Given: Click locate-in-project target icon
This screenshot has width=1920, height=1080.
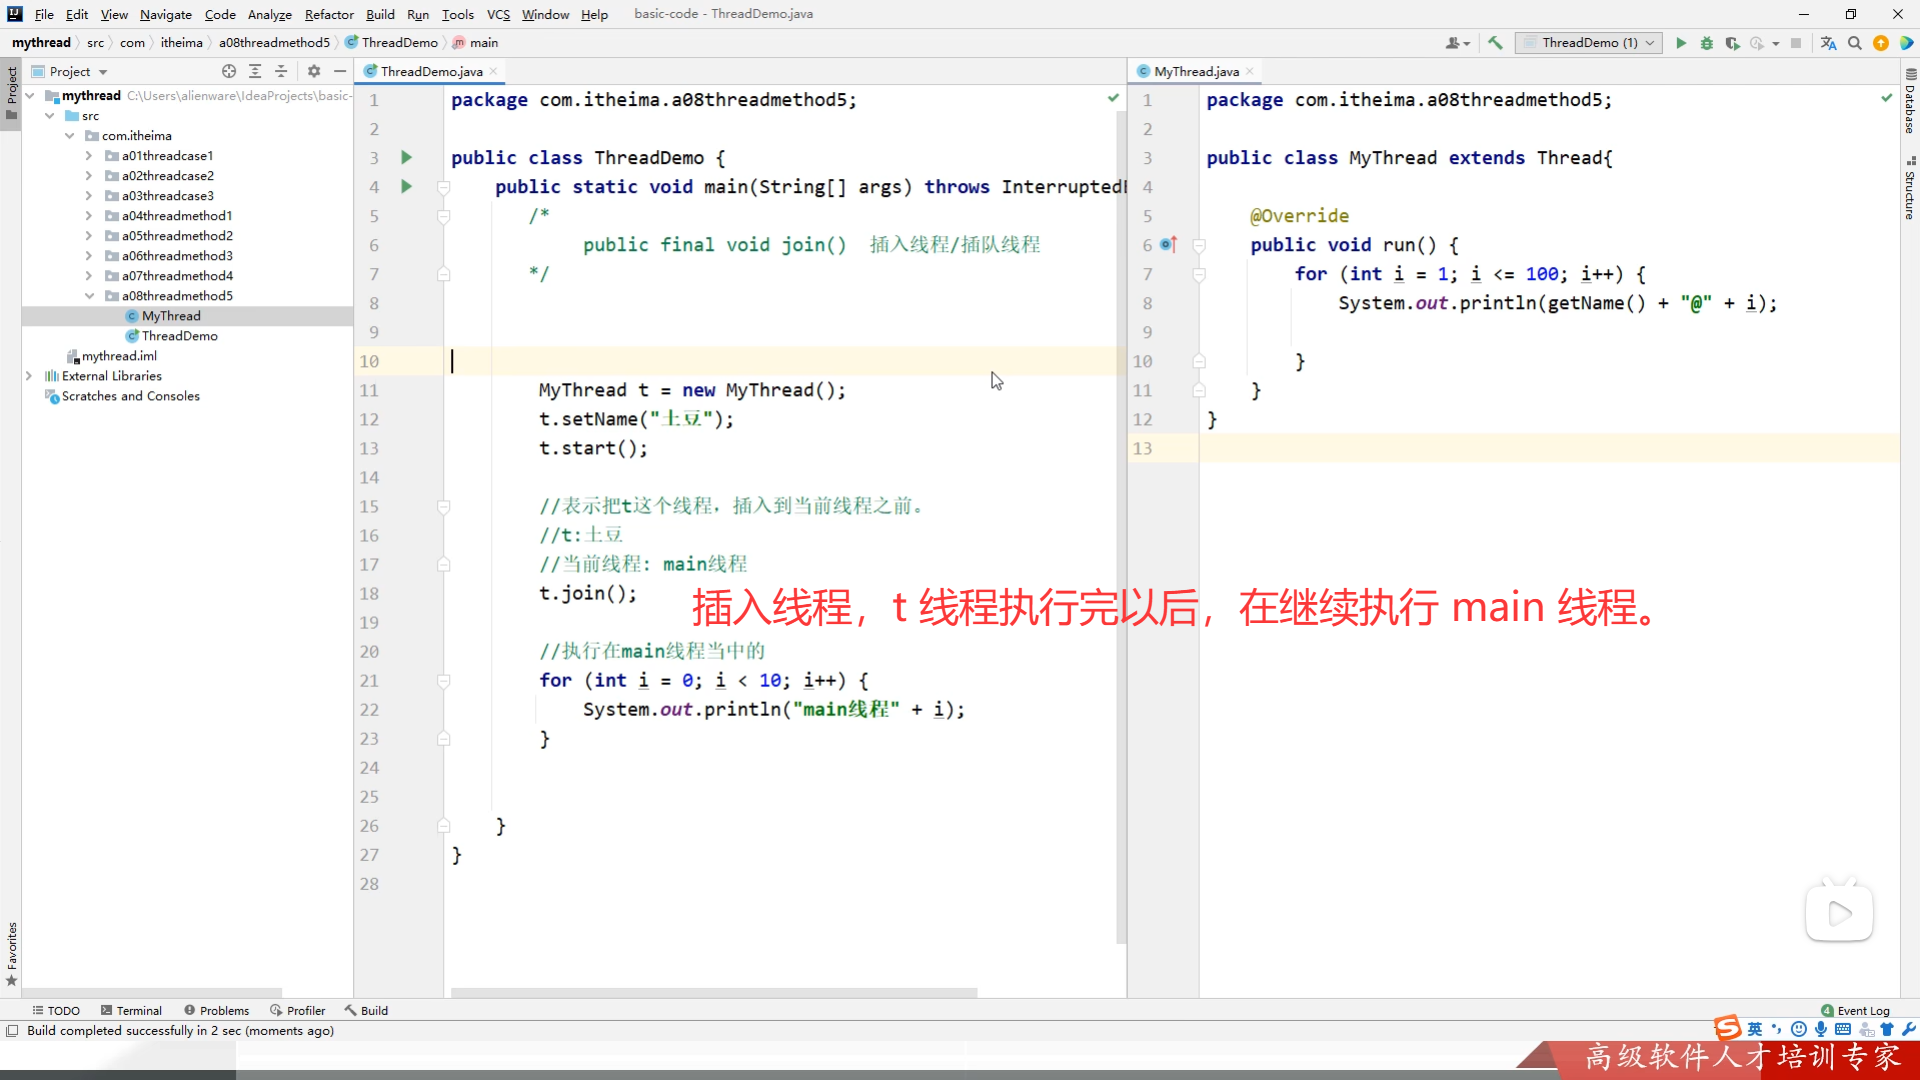Looking at the screenshot, I should click(x=229, y=71).
